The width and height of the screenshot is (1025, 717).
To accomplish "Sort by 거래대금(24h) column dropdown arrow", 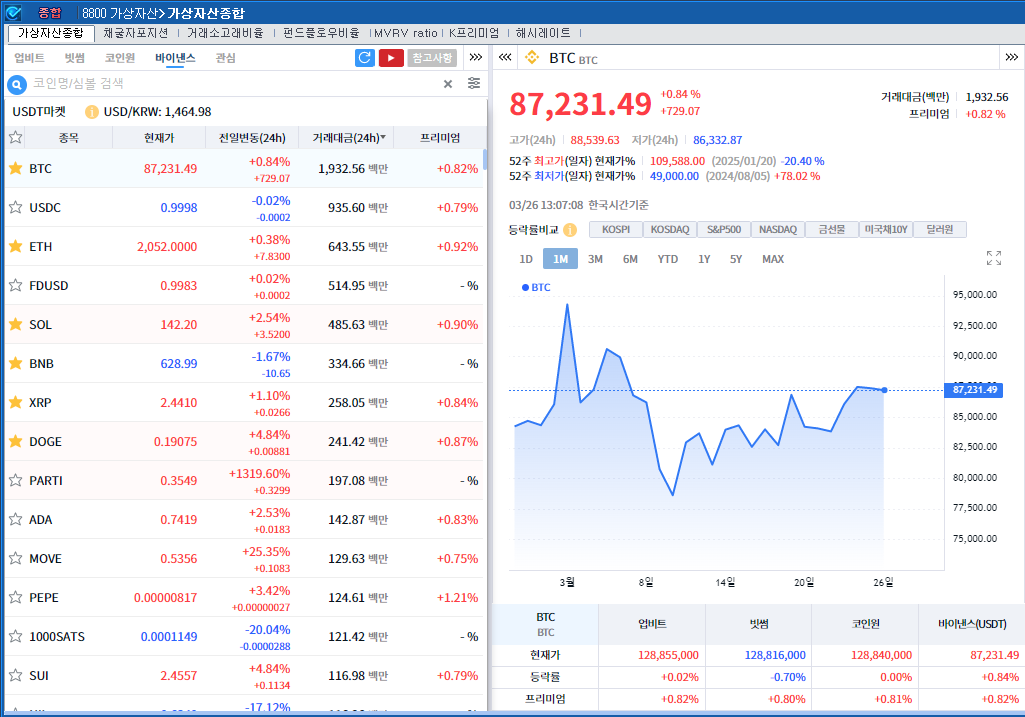I will [x=383, y=138].
